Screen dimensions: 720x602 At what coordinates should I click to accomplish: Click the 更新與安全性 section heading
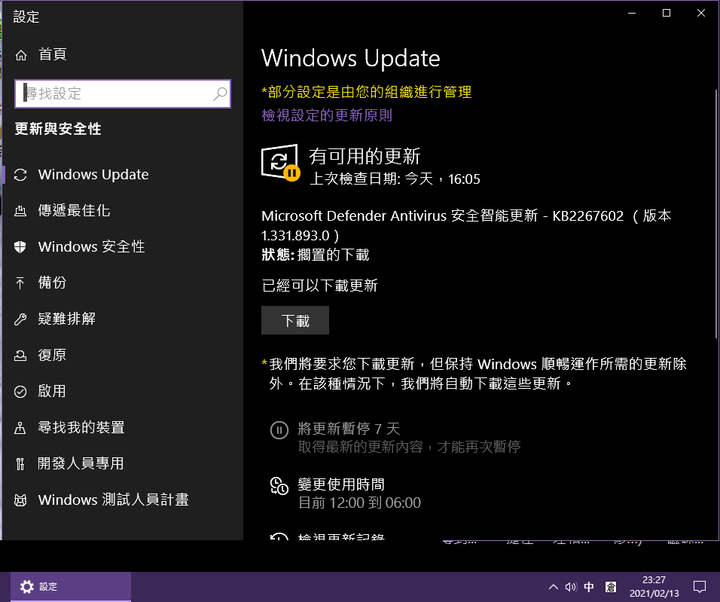[x=58, y=129]
